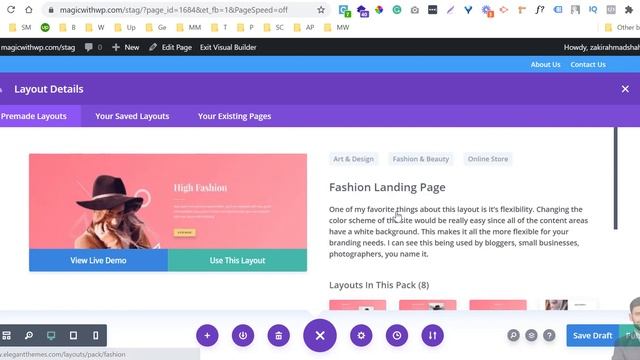Open the first layout pack thumbnail
Image resolution: width=640 pixels, height=360 pixels.
(358, 305)
